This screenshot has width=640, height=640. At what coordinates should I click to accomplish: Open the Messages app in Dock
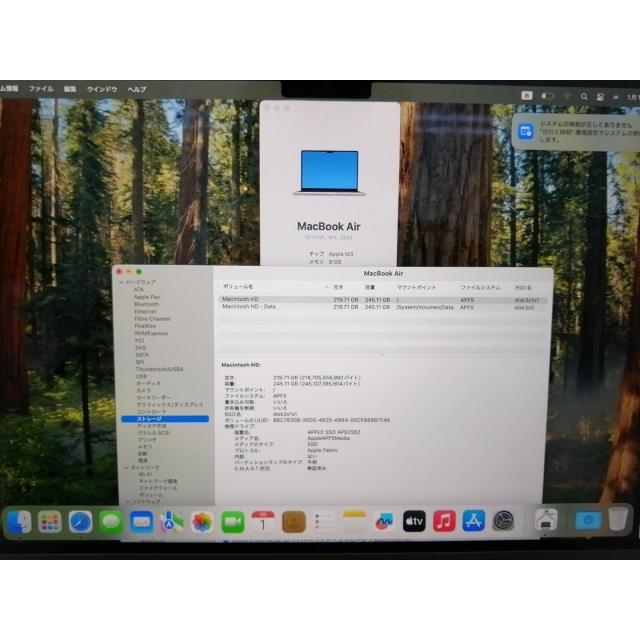111,522
